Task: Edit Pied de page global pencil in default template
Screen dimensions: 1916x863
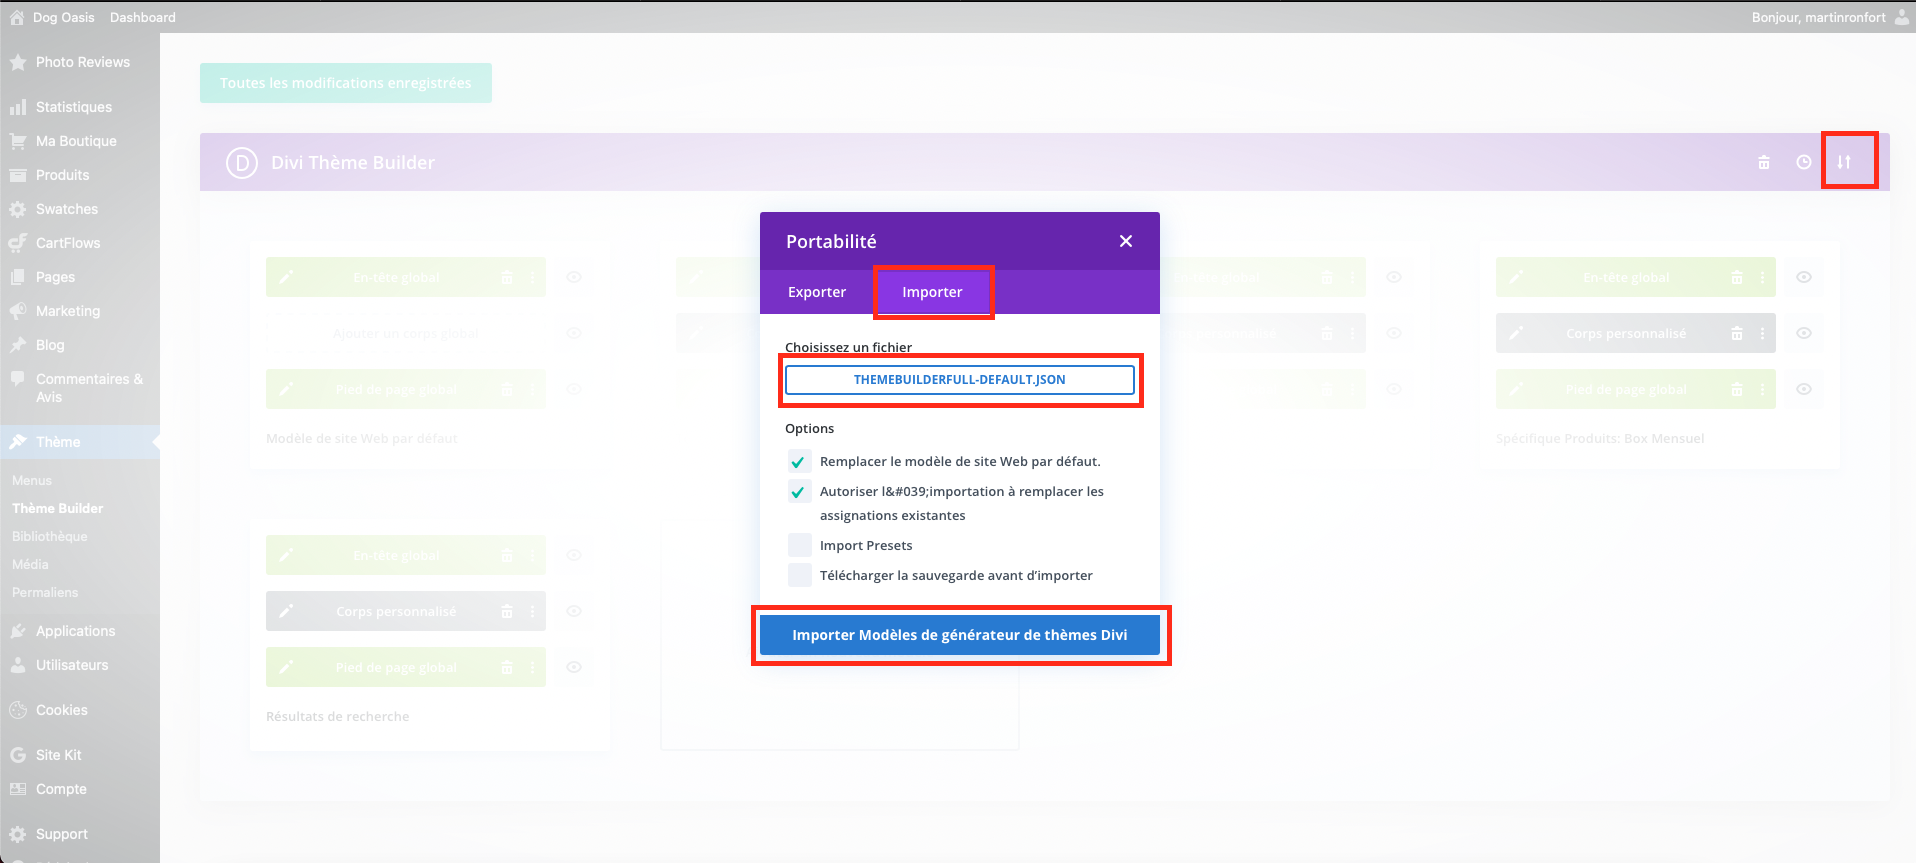Action: [x=286, y=389]
